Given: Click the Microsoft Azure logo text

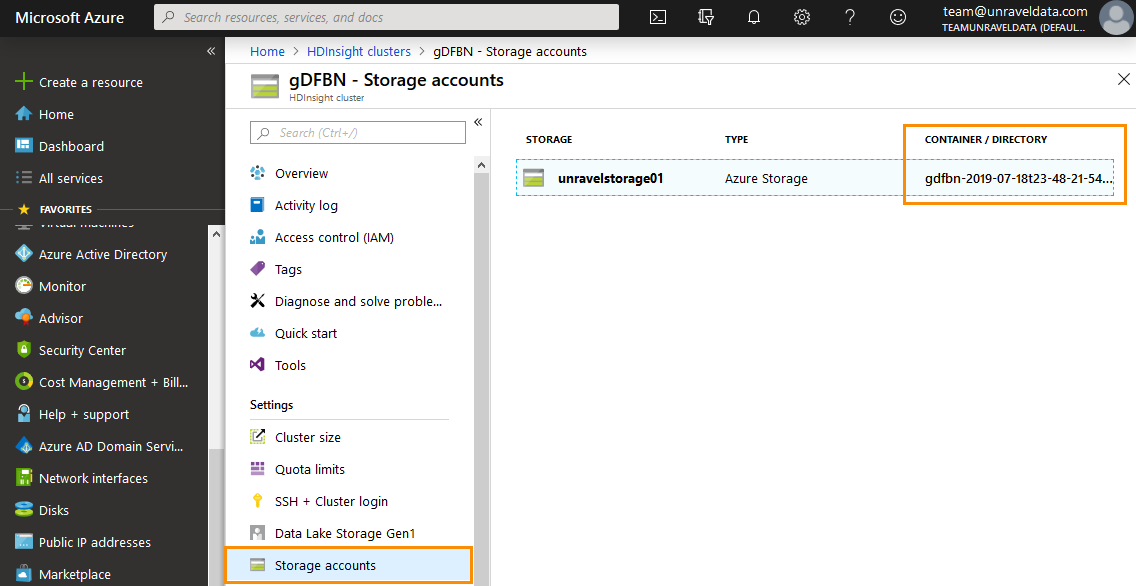Looking at the screenshot, I should 70,17.
